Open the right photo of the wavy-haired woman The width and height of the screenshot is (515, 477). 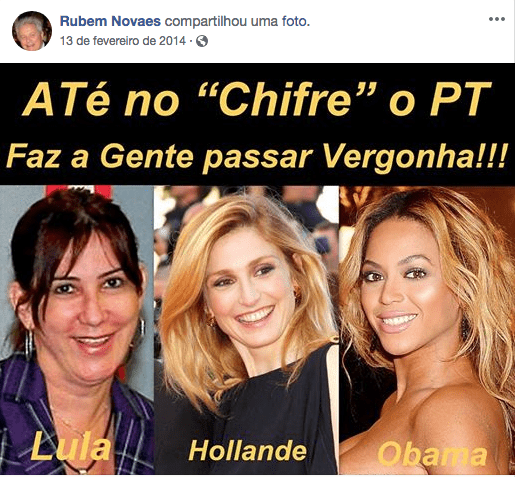pyautogui.click(x=427, y=330)
